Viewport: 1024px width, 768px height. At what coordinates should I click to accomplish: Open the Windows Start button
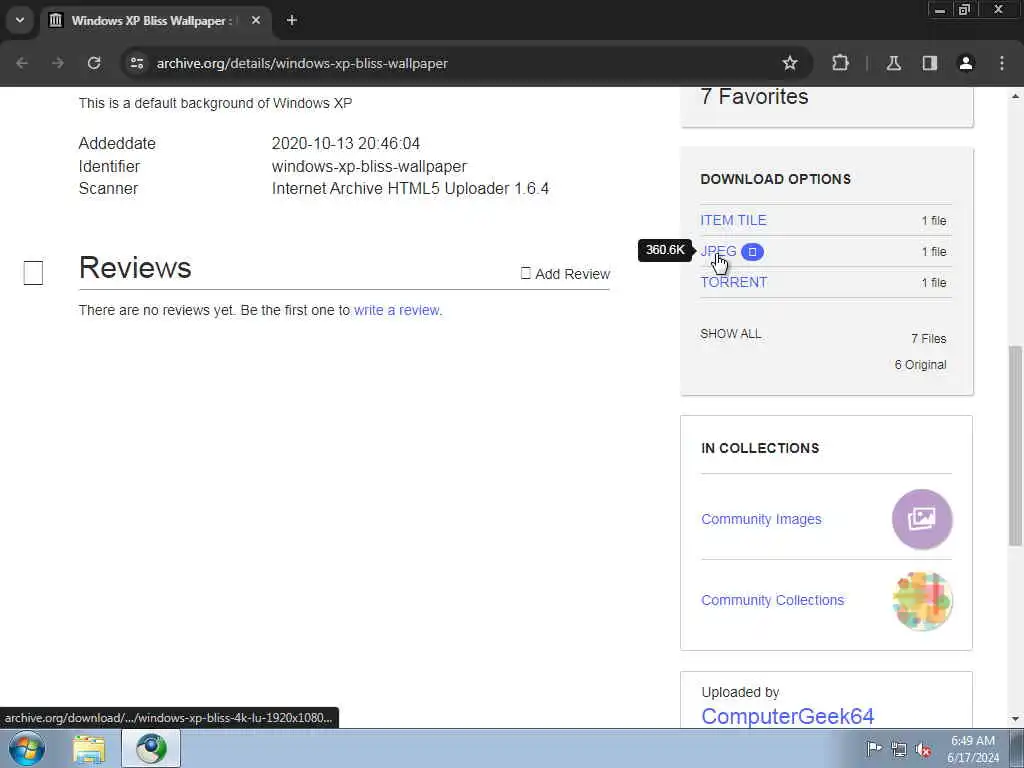click(x=27, y=748)
